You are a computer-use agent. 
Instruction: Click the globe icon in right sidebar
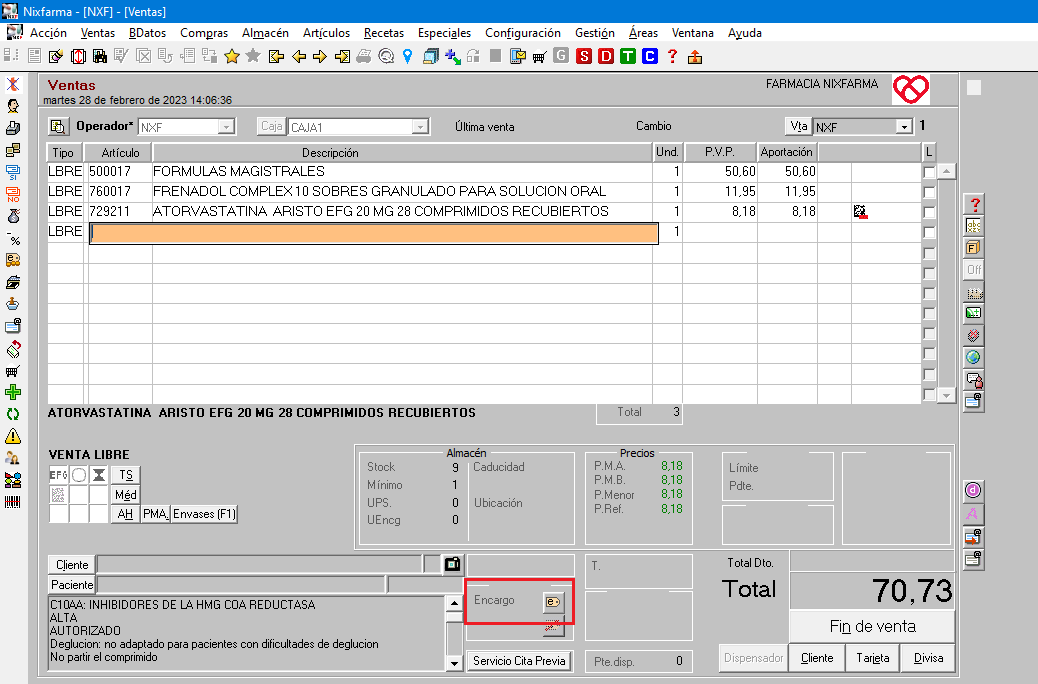(973, 358)
